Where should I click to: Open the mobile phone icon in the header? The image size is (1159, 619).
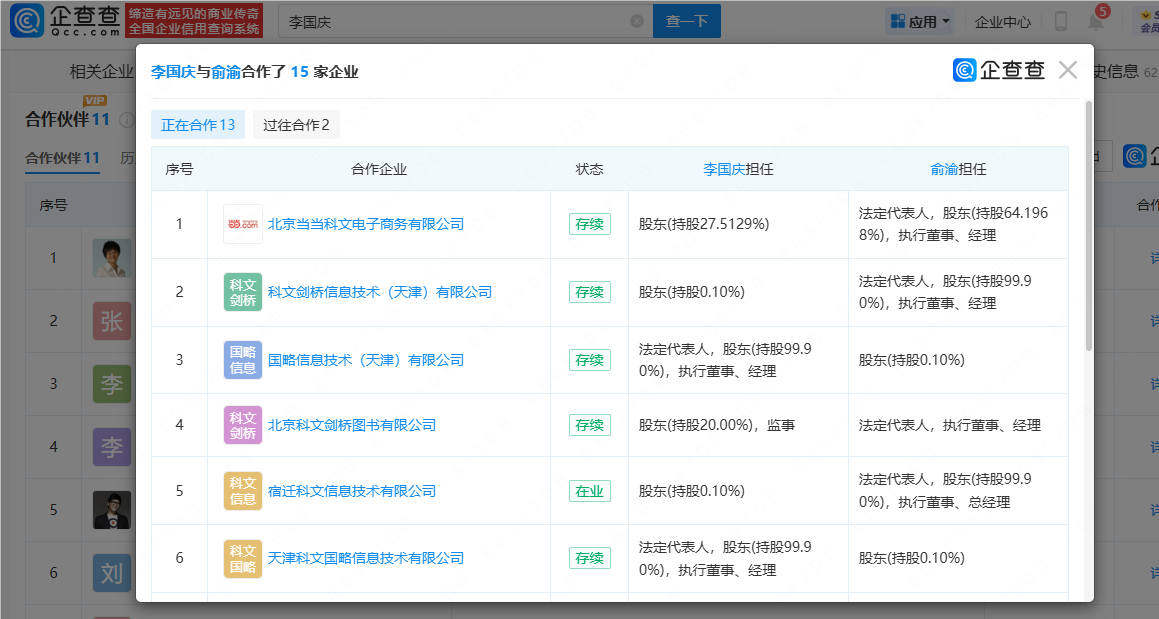(1061, 21)
